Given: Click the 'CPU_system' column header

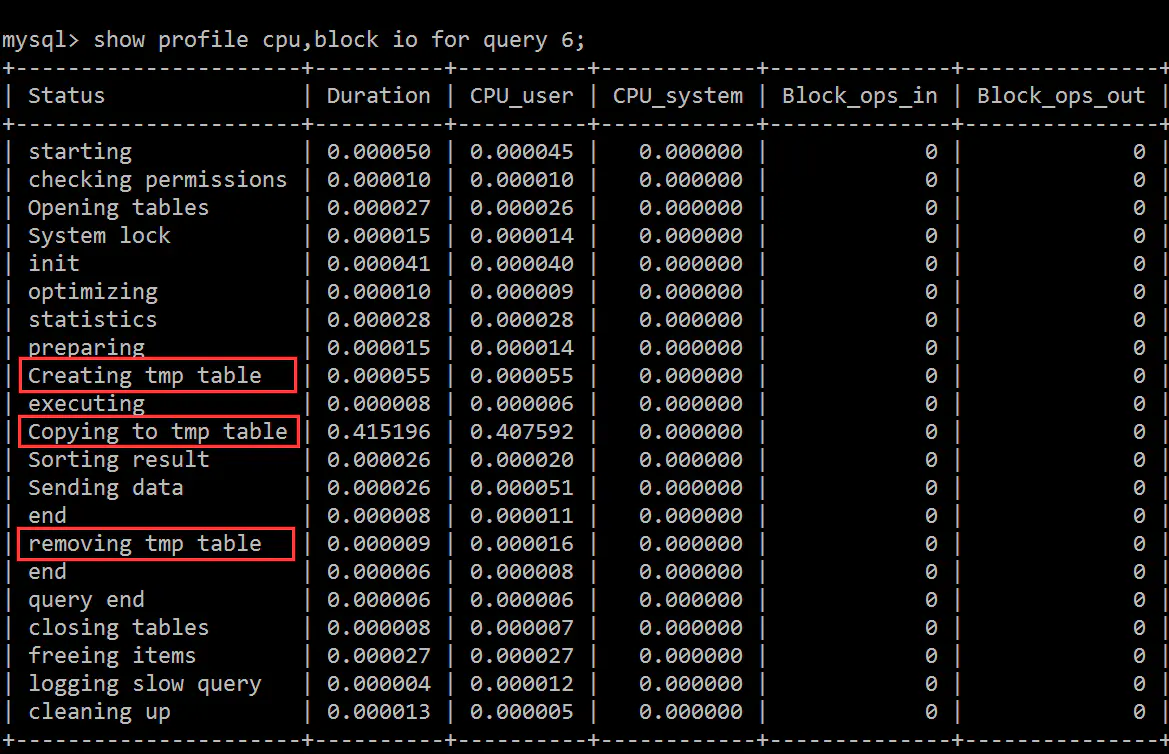Looking at the screenshot, I should pyautogui.click(x=677, y=95).
